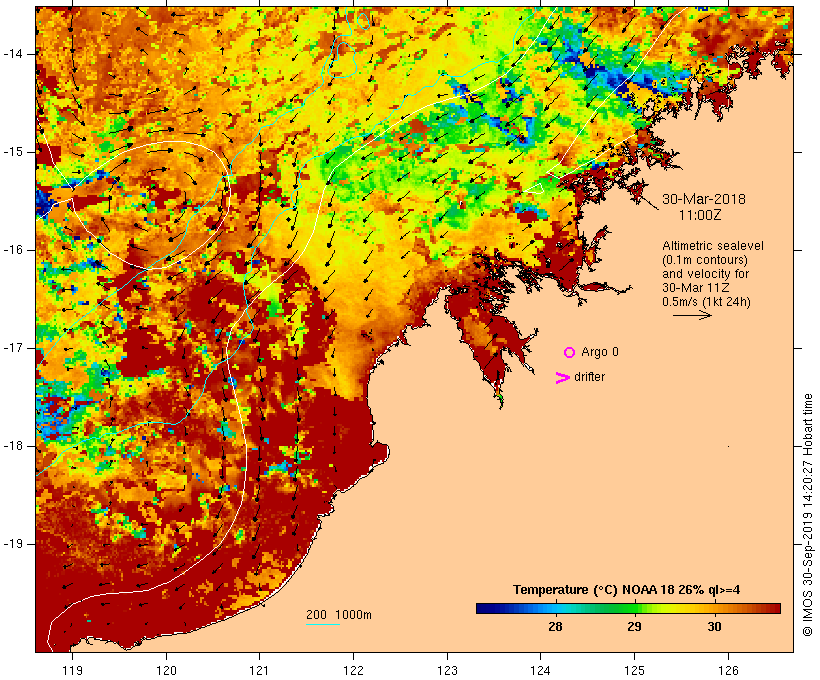Viewport: 820px width, 680px height.
Task: Click the '0.5m/s (1kt 24h)' caption
Action: tap(707, 302)
